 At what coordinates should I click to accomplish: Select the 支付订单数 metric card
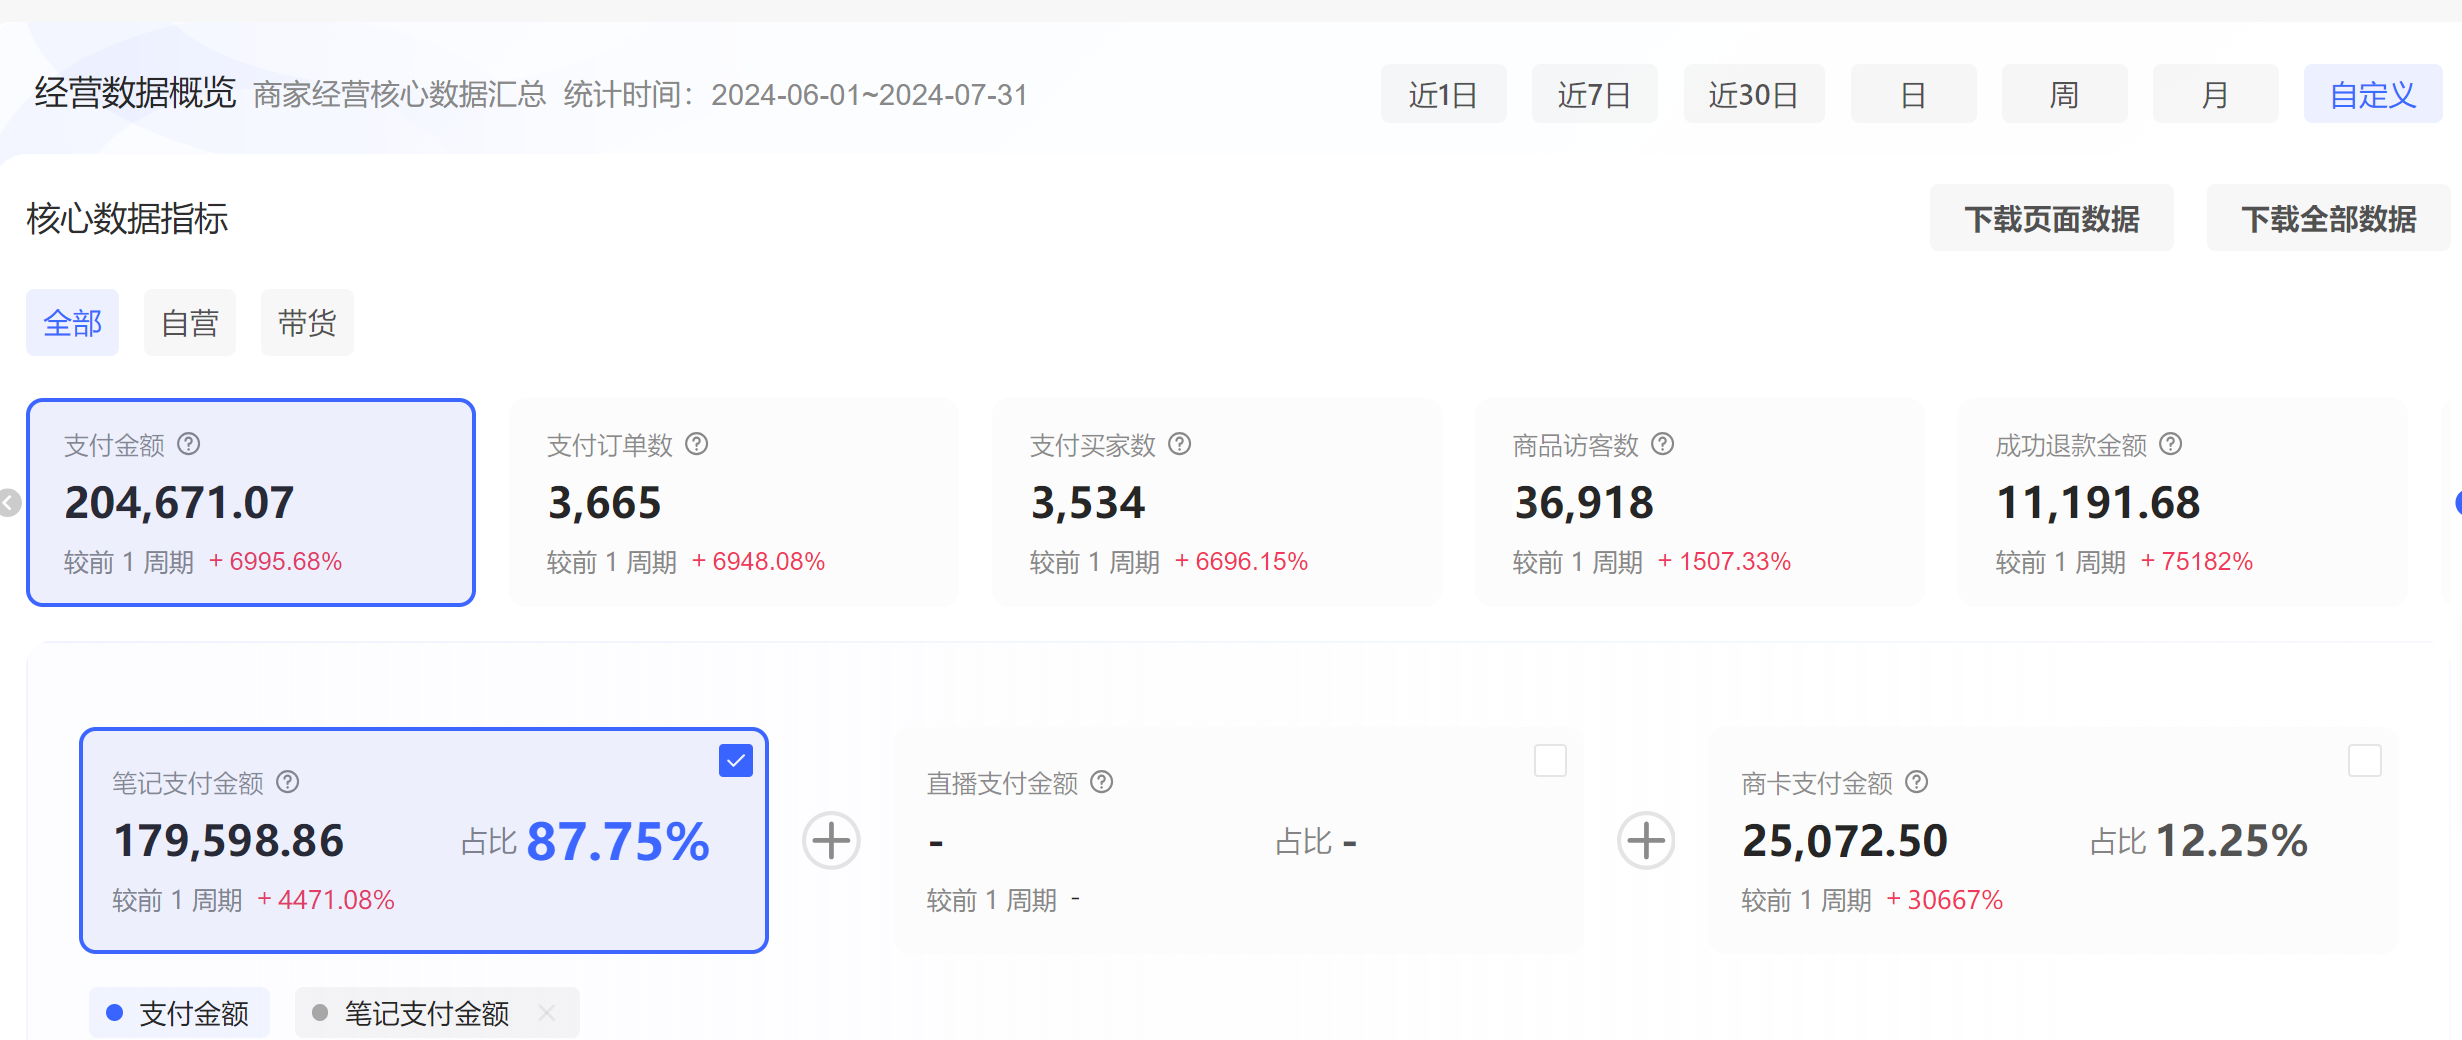coord(733,502)
